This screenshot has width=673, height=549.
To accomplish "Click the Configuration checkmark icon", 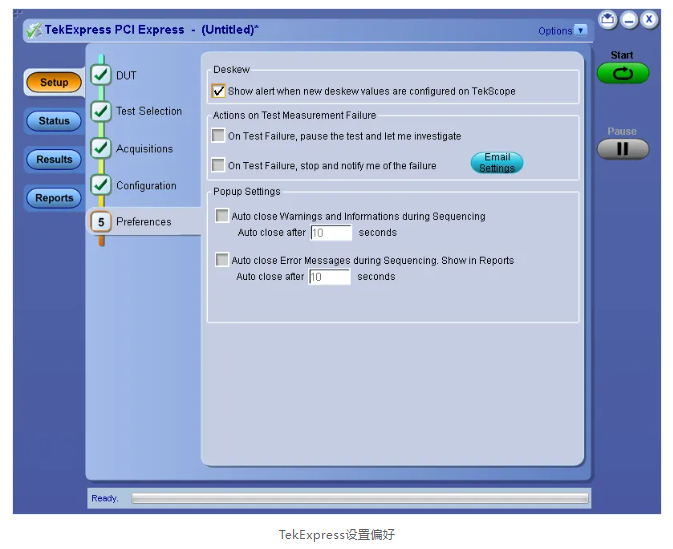I will tap(101, 185).
